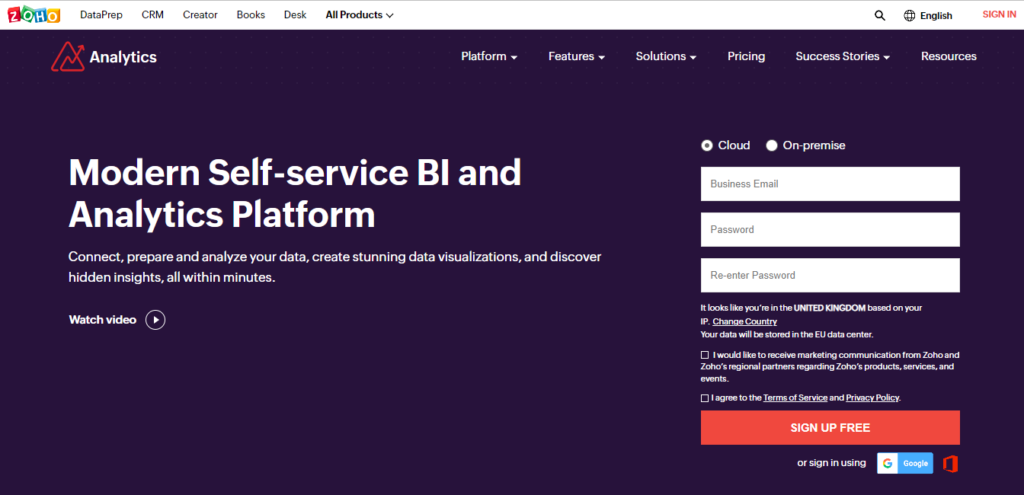Click the 'UNITED KINGDOM' text
The height and width of the screenshot is (495, 1024).
pyautogui.click(x=830, y=308)
